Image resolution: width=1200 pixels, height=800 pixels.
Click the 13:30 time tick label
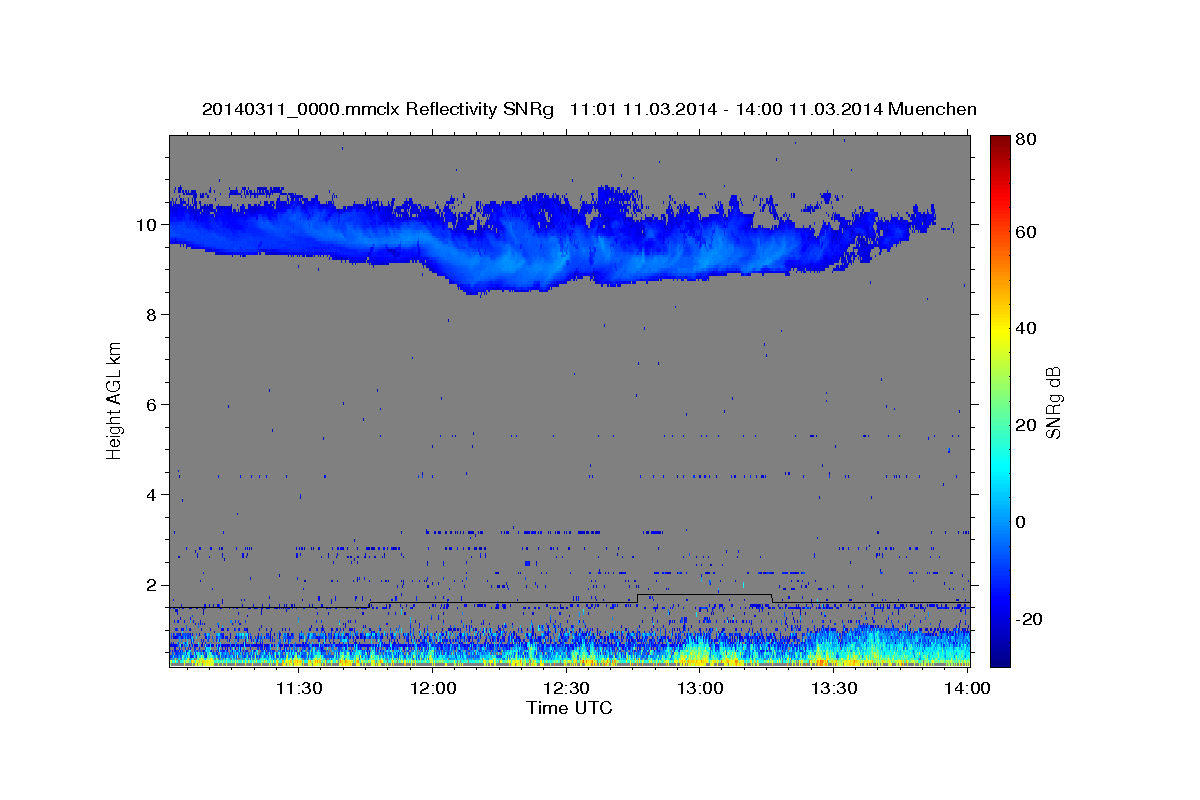(x=834, y=688)
